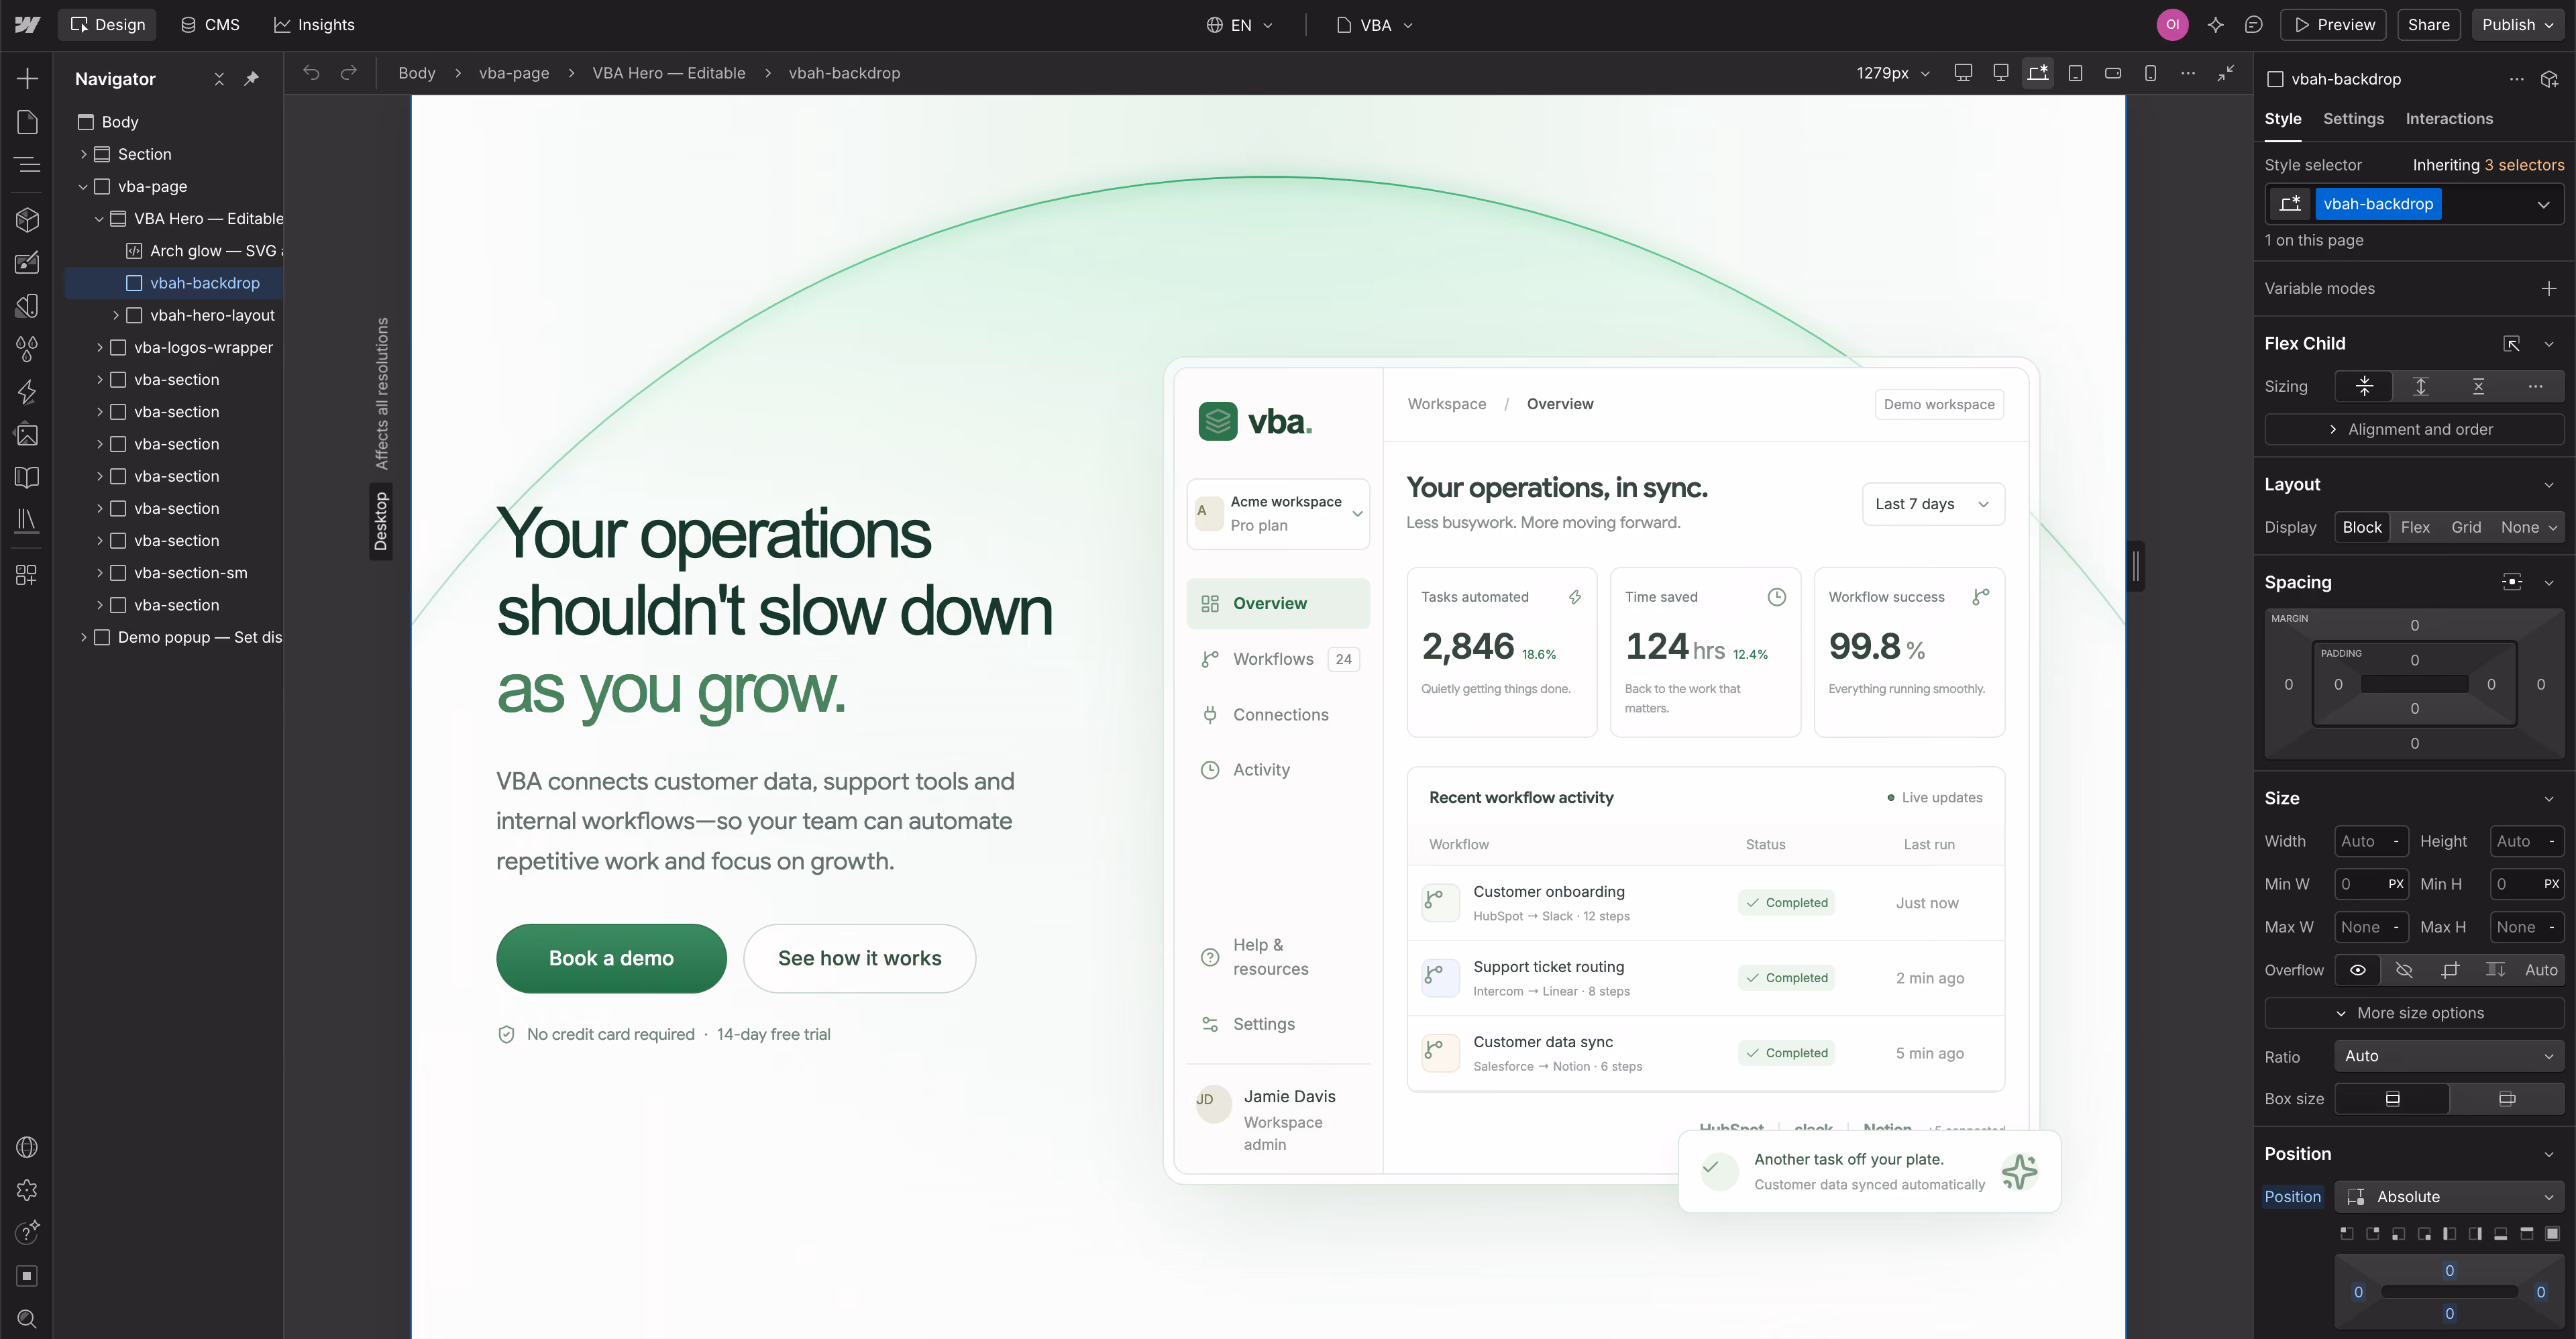Viewport: 2576px width, 1339px height.
Task: Click the Preview button
Action: coord(2334,25)
